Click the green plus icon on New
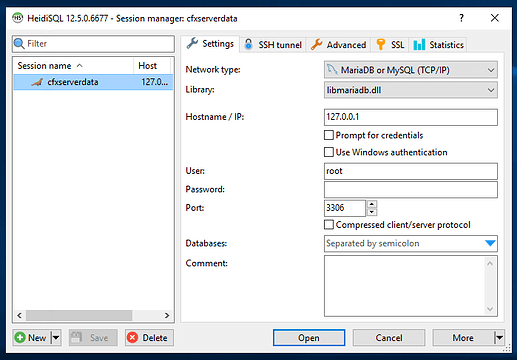The width and height of the screenshot is (517, 360). [20, 338]
